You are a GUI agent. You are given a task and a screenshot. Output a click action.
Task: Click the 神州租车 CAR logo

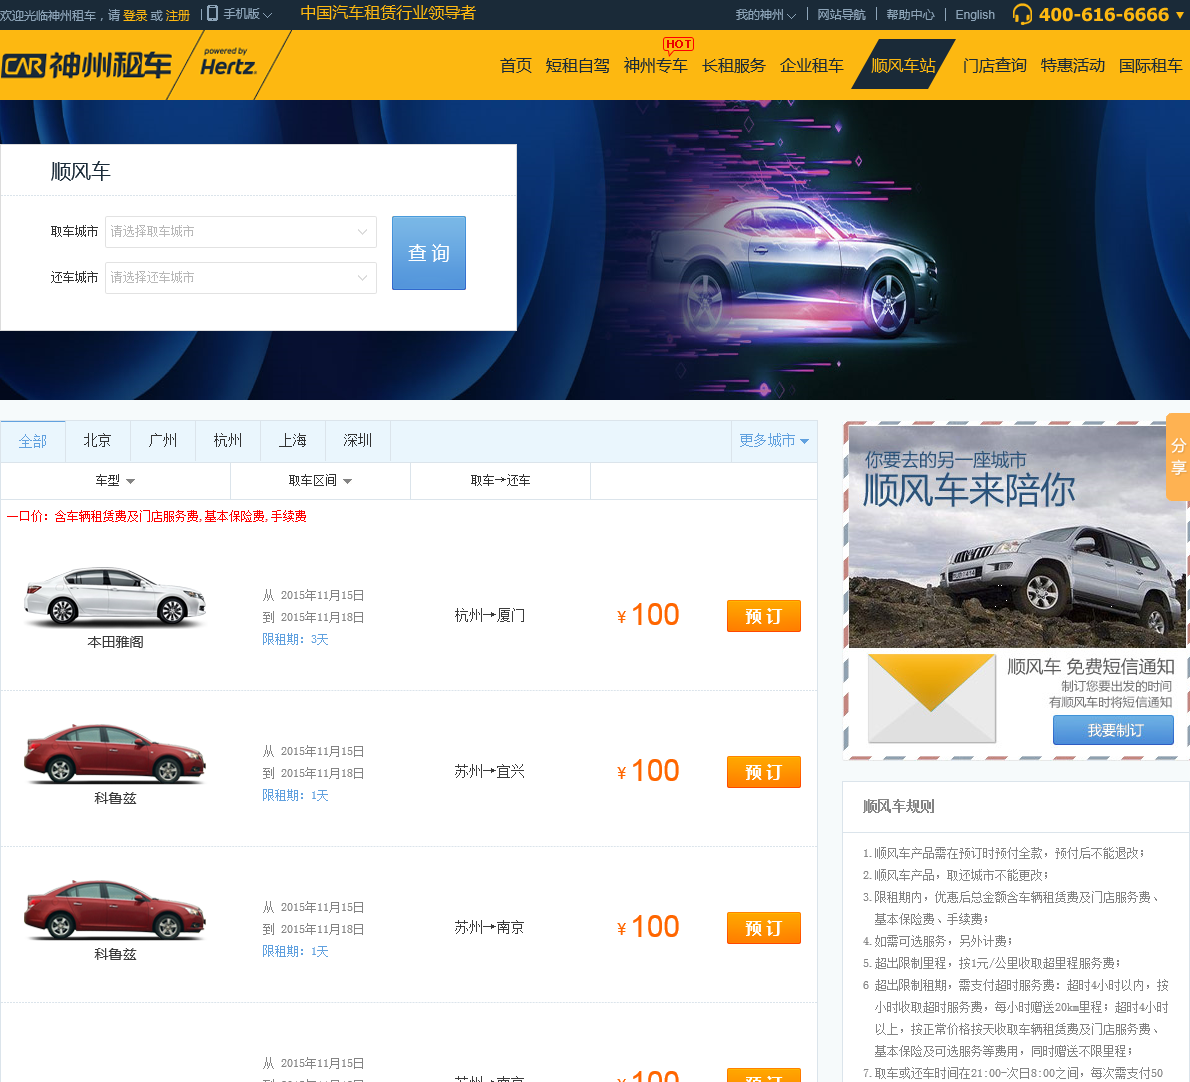pos(86,66)
